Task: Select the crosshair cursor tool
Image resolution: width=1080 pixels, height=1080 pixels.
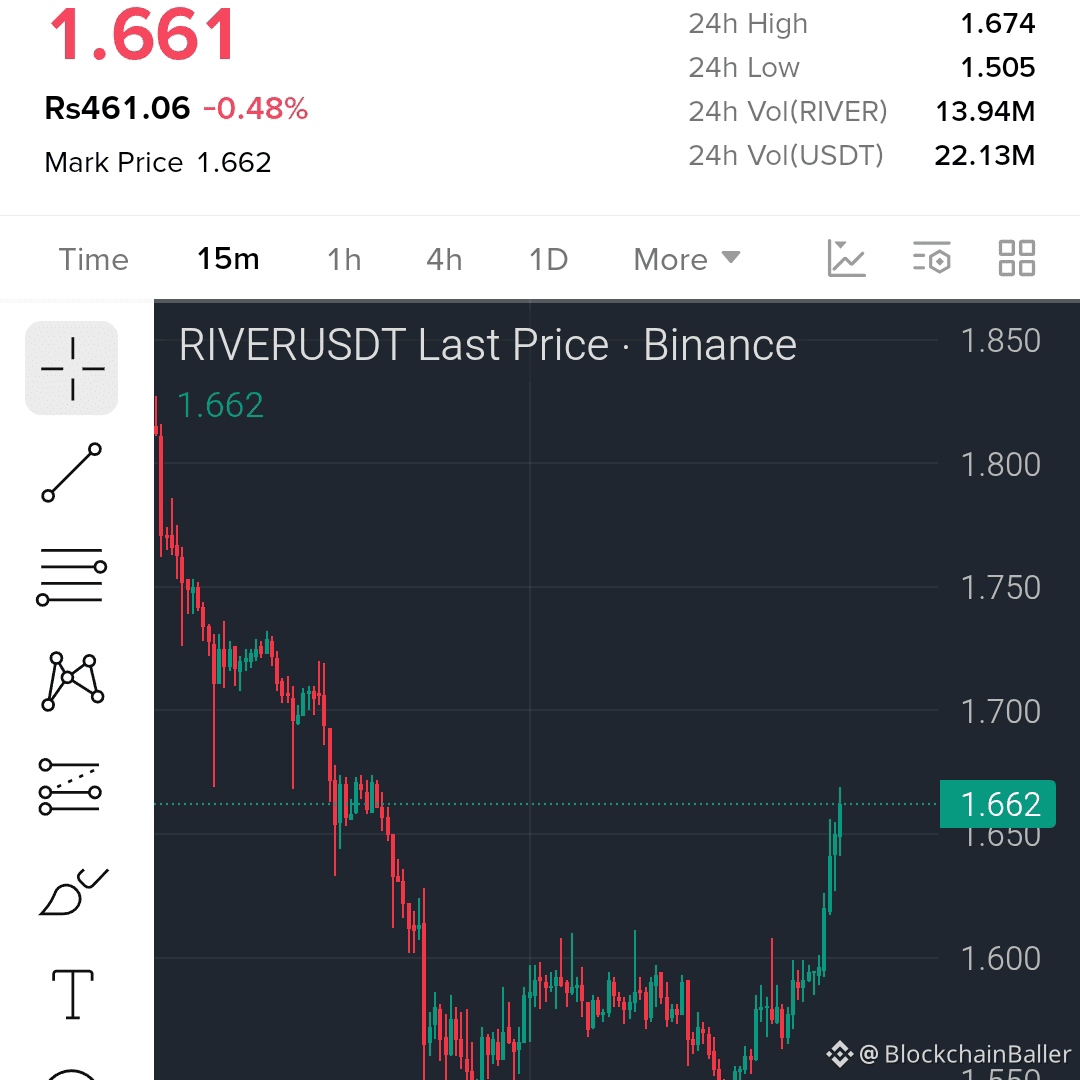Action: pos(72,368)
